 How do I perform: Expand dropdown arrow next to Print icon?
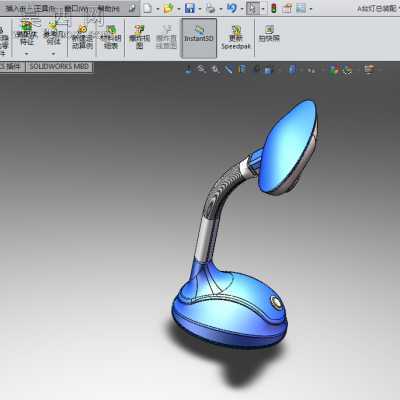[x=221, y=9]
